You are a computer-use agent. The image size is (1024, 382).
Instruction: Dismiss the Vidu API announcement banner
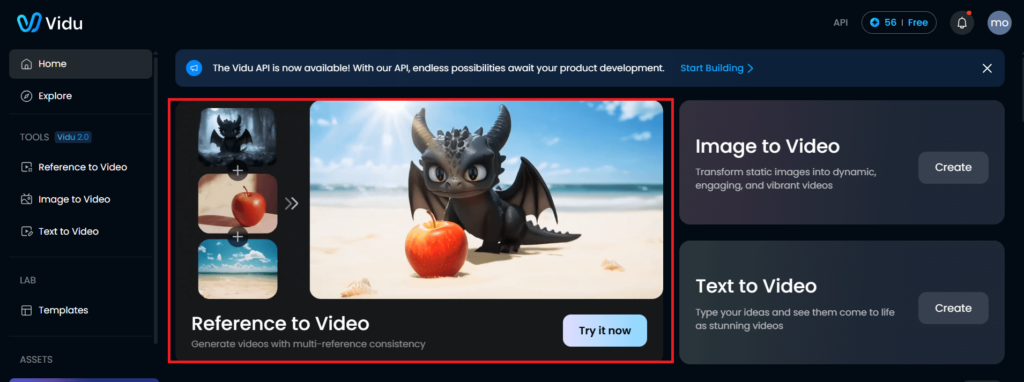987,68
